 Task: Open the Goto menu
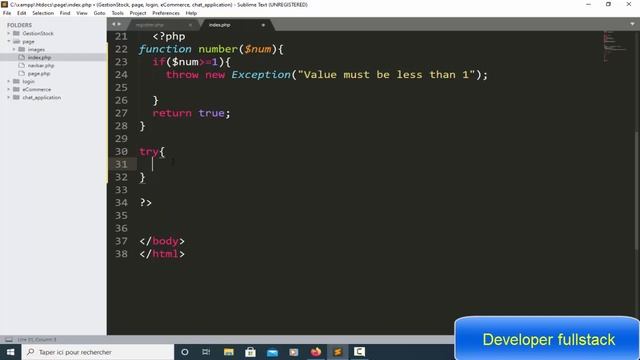(99, 13)
